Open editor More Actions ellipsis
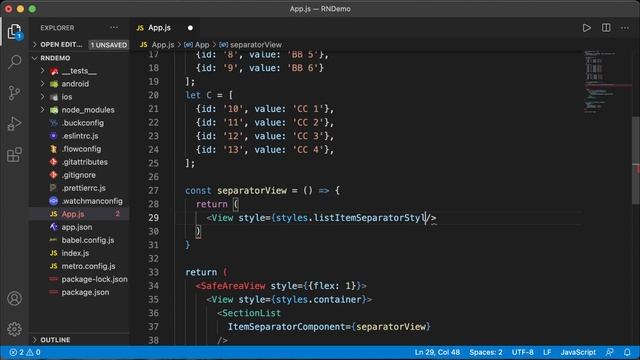The width and height of the screenshot is (640, 360). [625, 28]
